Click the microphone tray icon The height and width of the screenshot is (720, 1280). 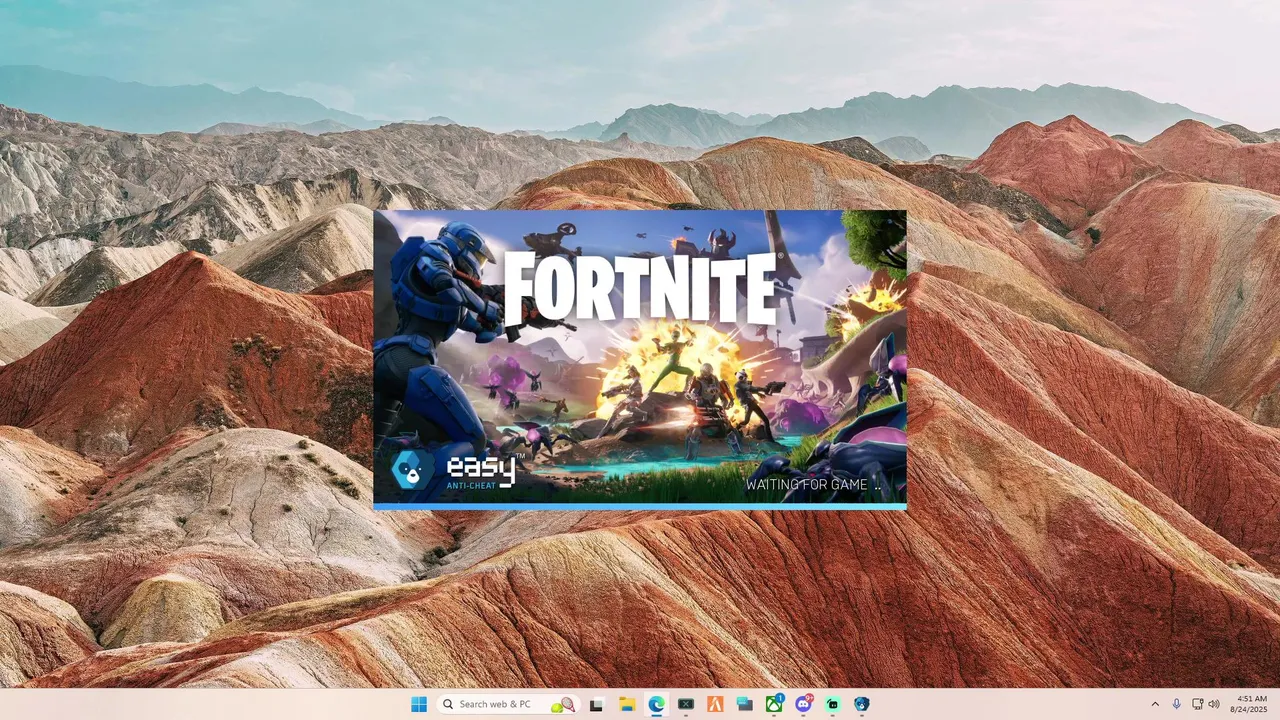point(1177,704)
